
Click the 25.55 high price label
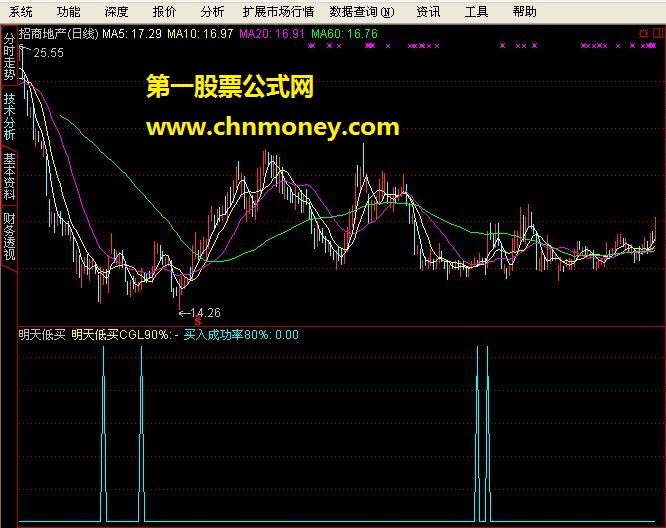pos(48,53)
